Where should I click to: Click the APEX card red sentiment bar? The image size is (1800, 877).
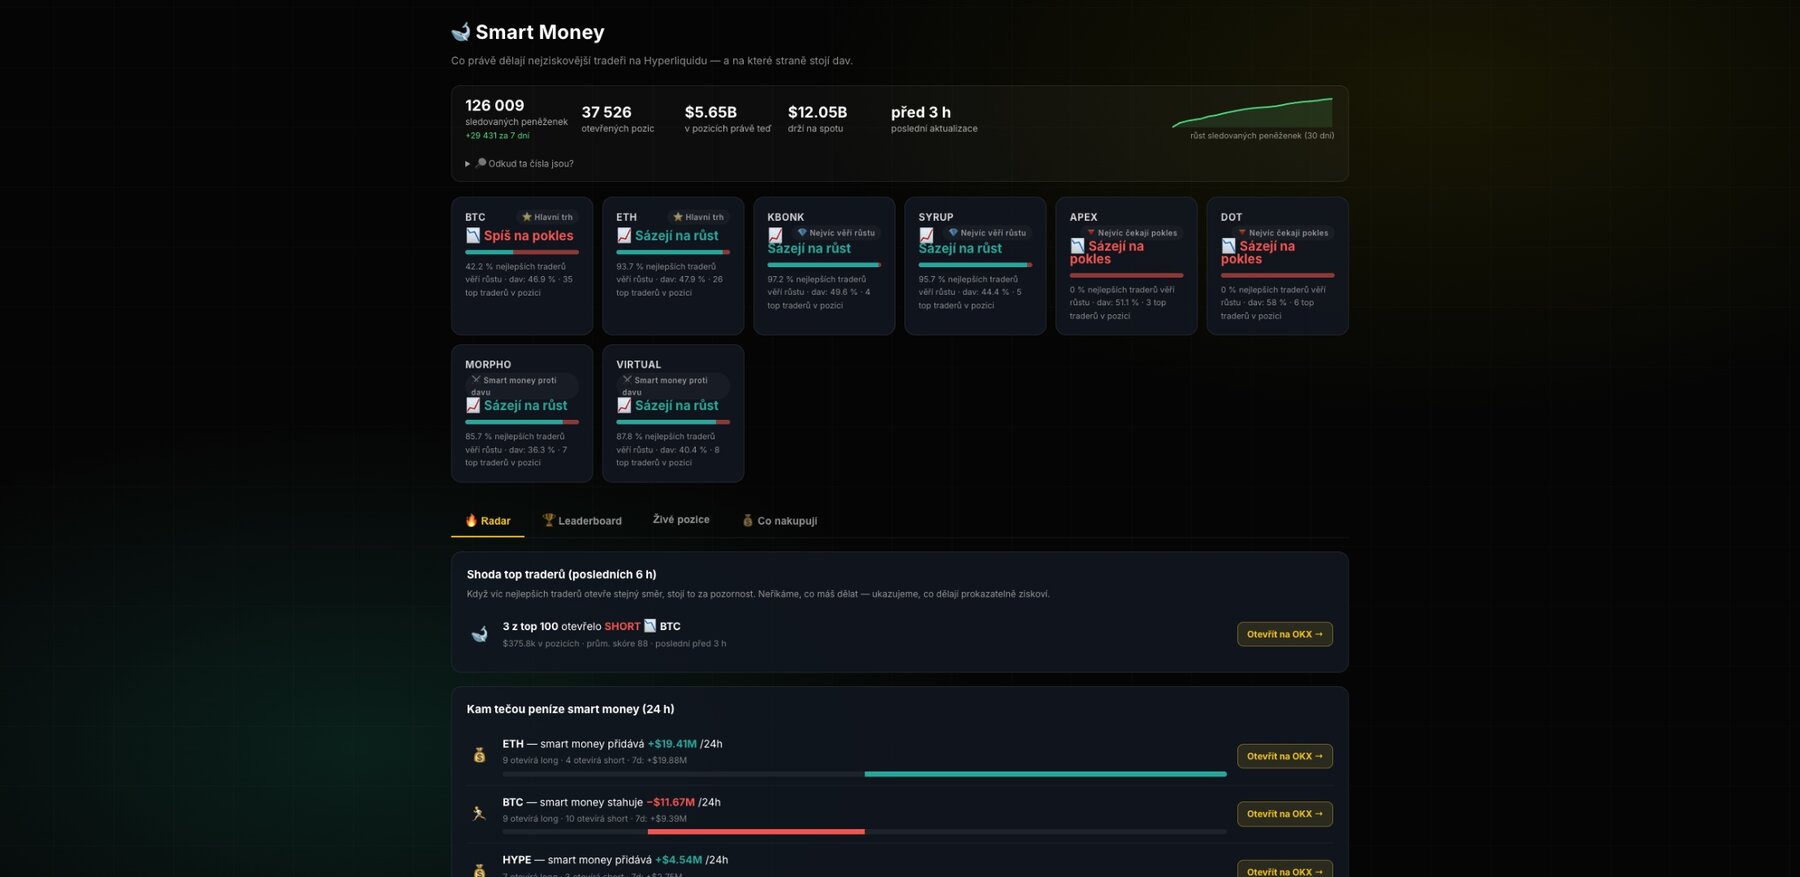point(1126,275)
